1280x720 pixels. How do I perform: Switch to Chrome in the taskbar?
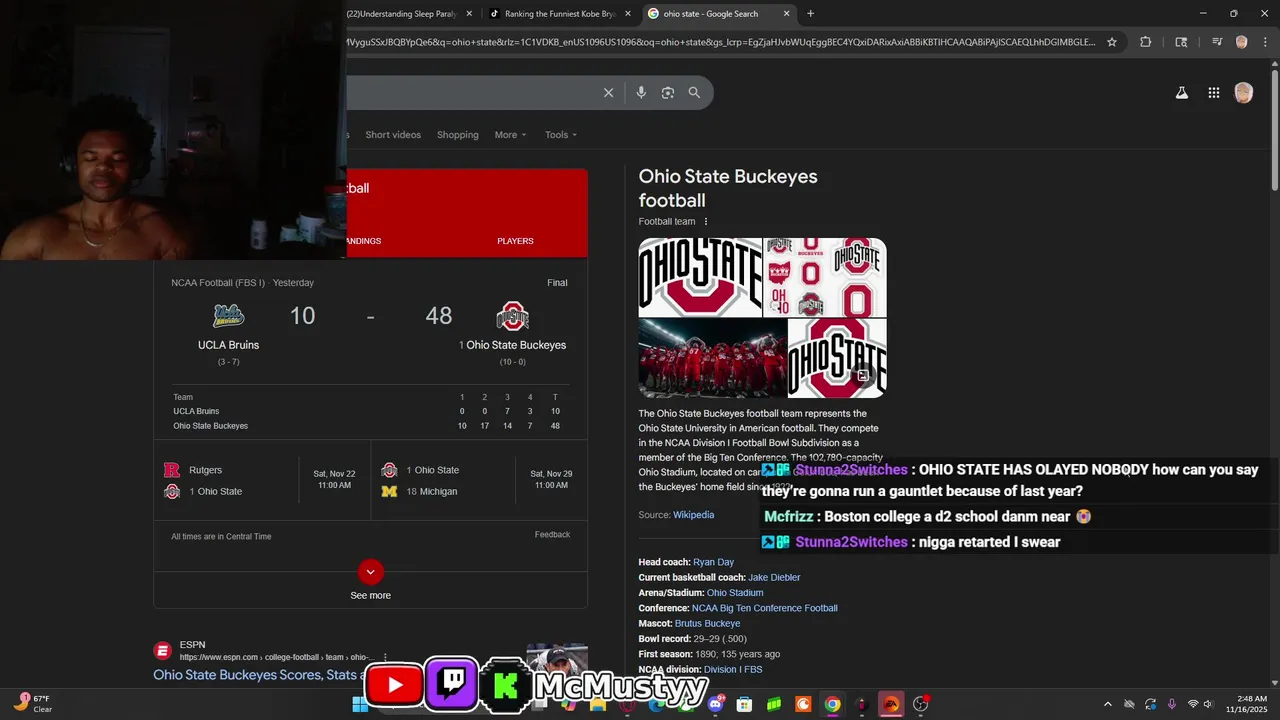click(x=832, y=704)
